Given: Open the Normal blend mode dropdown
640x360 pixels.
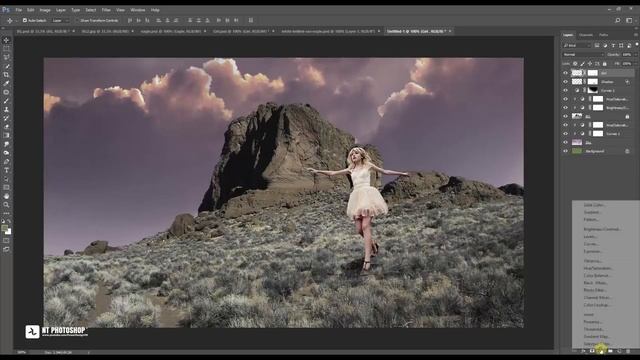Looking at the screenshot, I should tap(583, 55).
